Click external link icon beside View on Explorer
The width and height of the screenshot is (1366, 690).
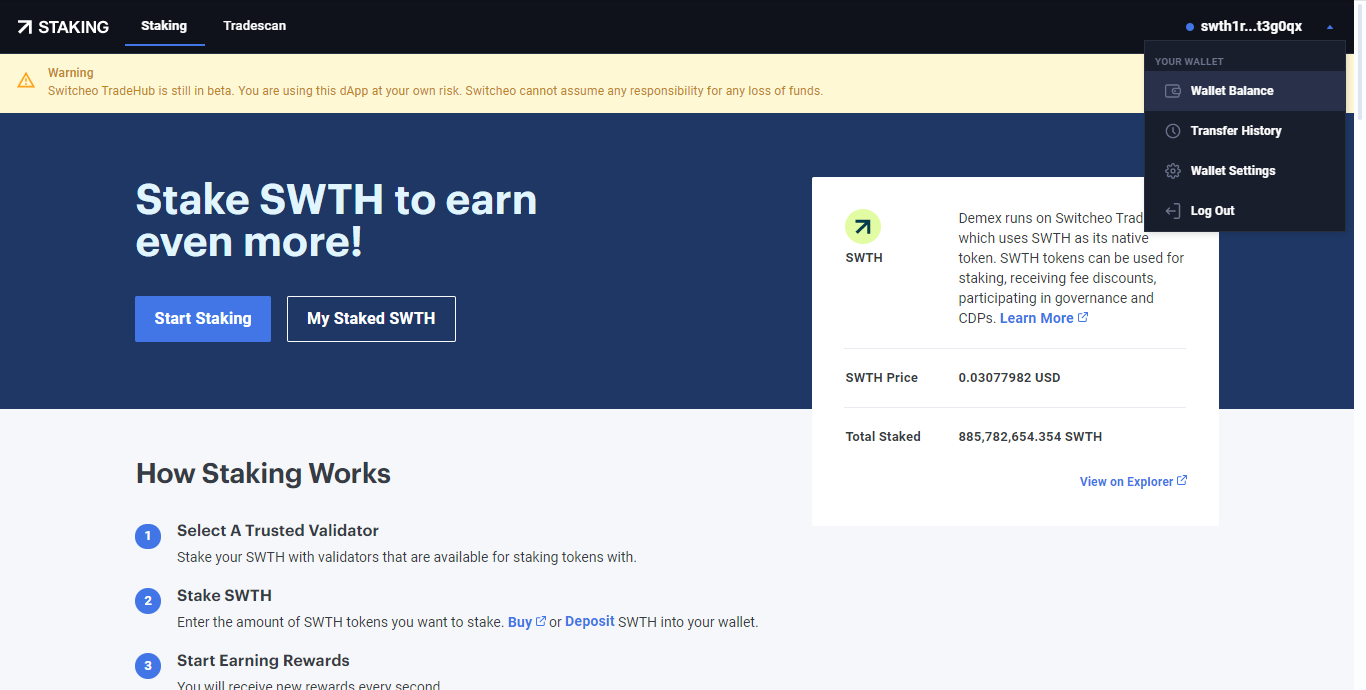[x=1182, y=480]
